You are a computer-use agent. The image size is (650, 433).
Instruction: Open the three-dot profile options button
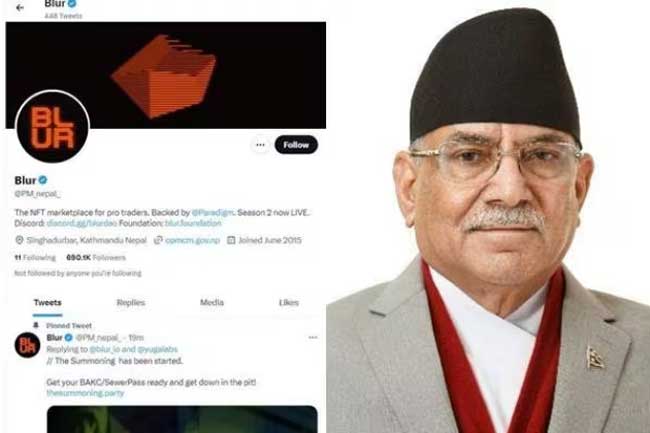click(x=260, y=145)
